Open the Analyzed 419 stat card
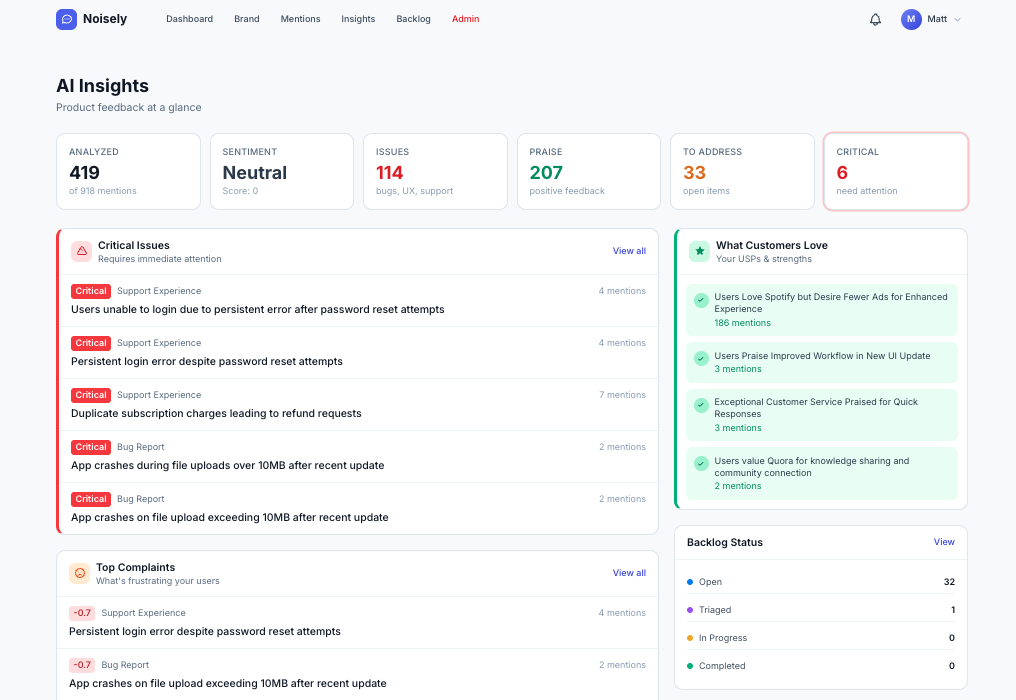 [128, 172]
